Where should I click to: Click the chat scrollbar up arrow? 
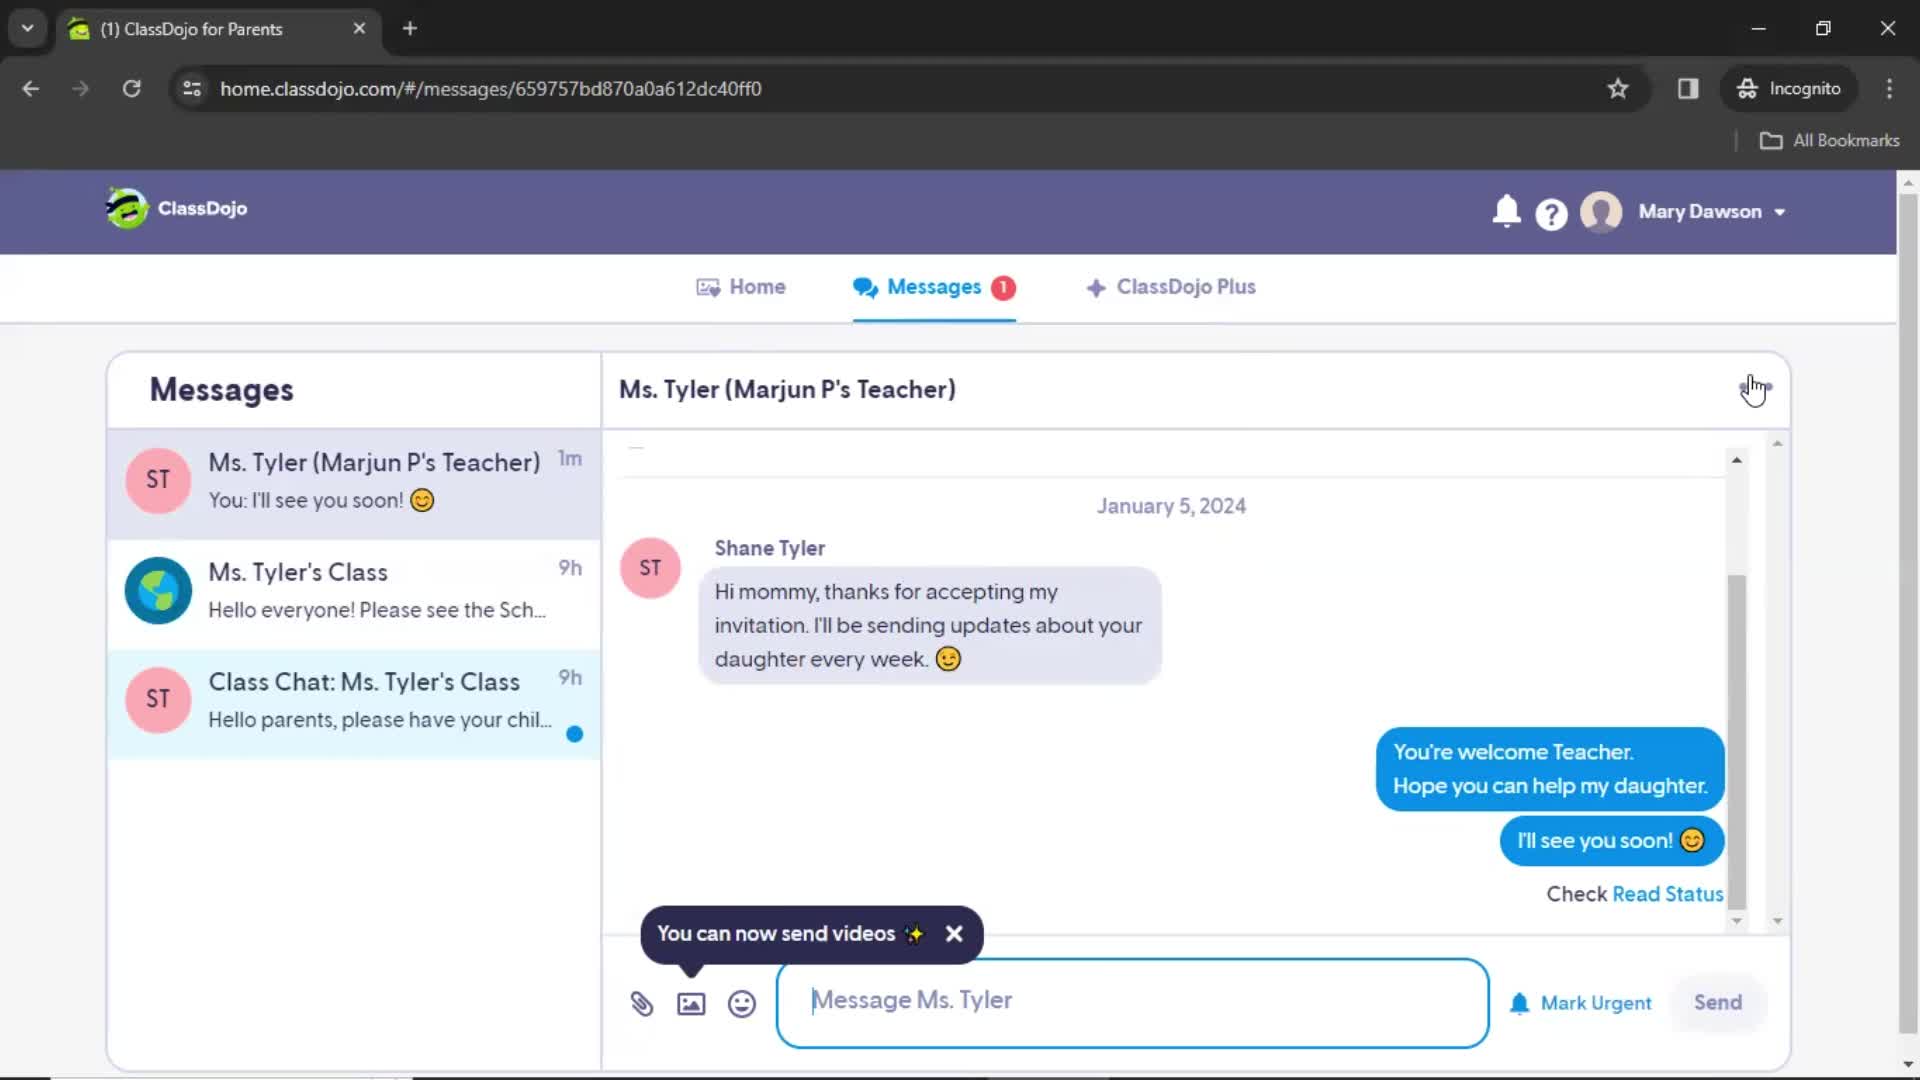click(x=1736, y=460)
